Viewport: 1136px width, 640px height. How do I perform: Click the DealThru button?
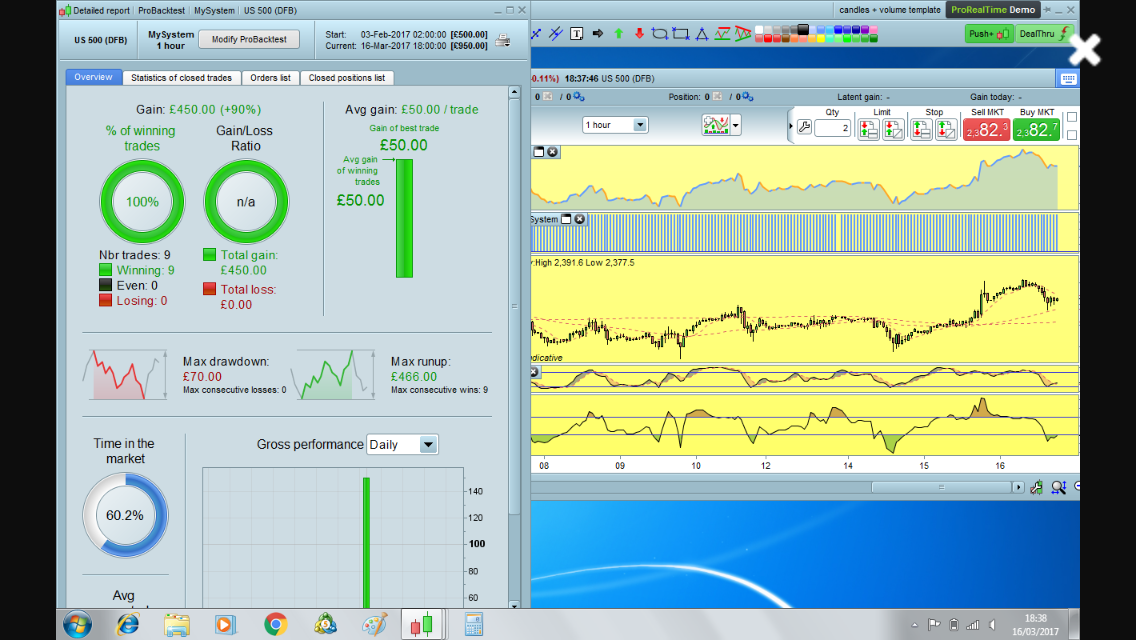pyautogui.click(x=1044, y=33)
